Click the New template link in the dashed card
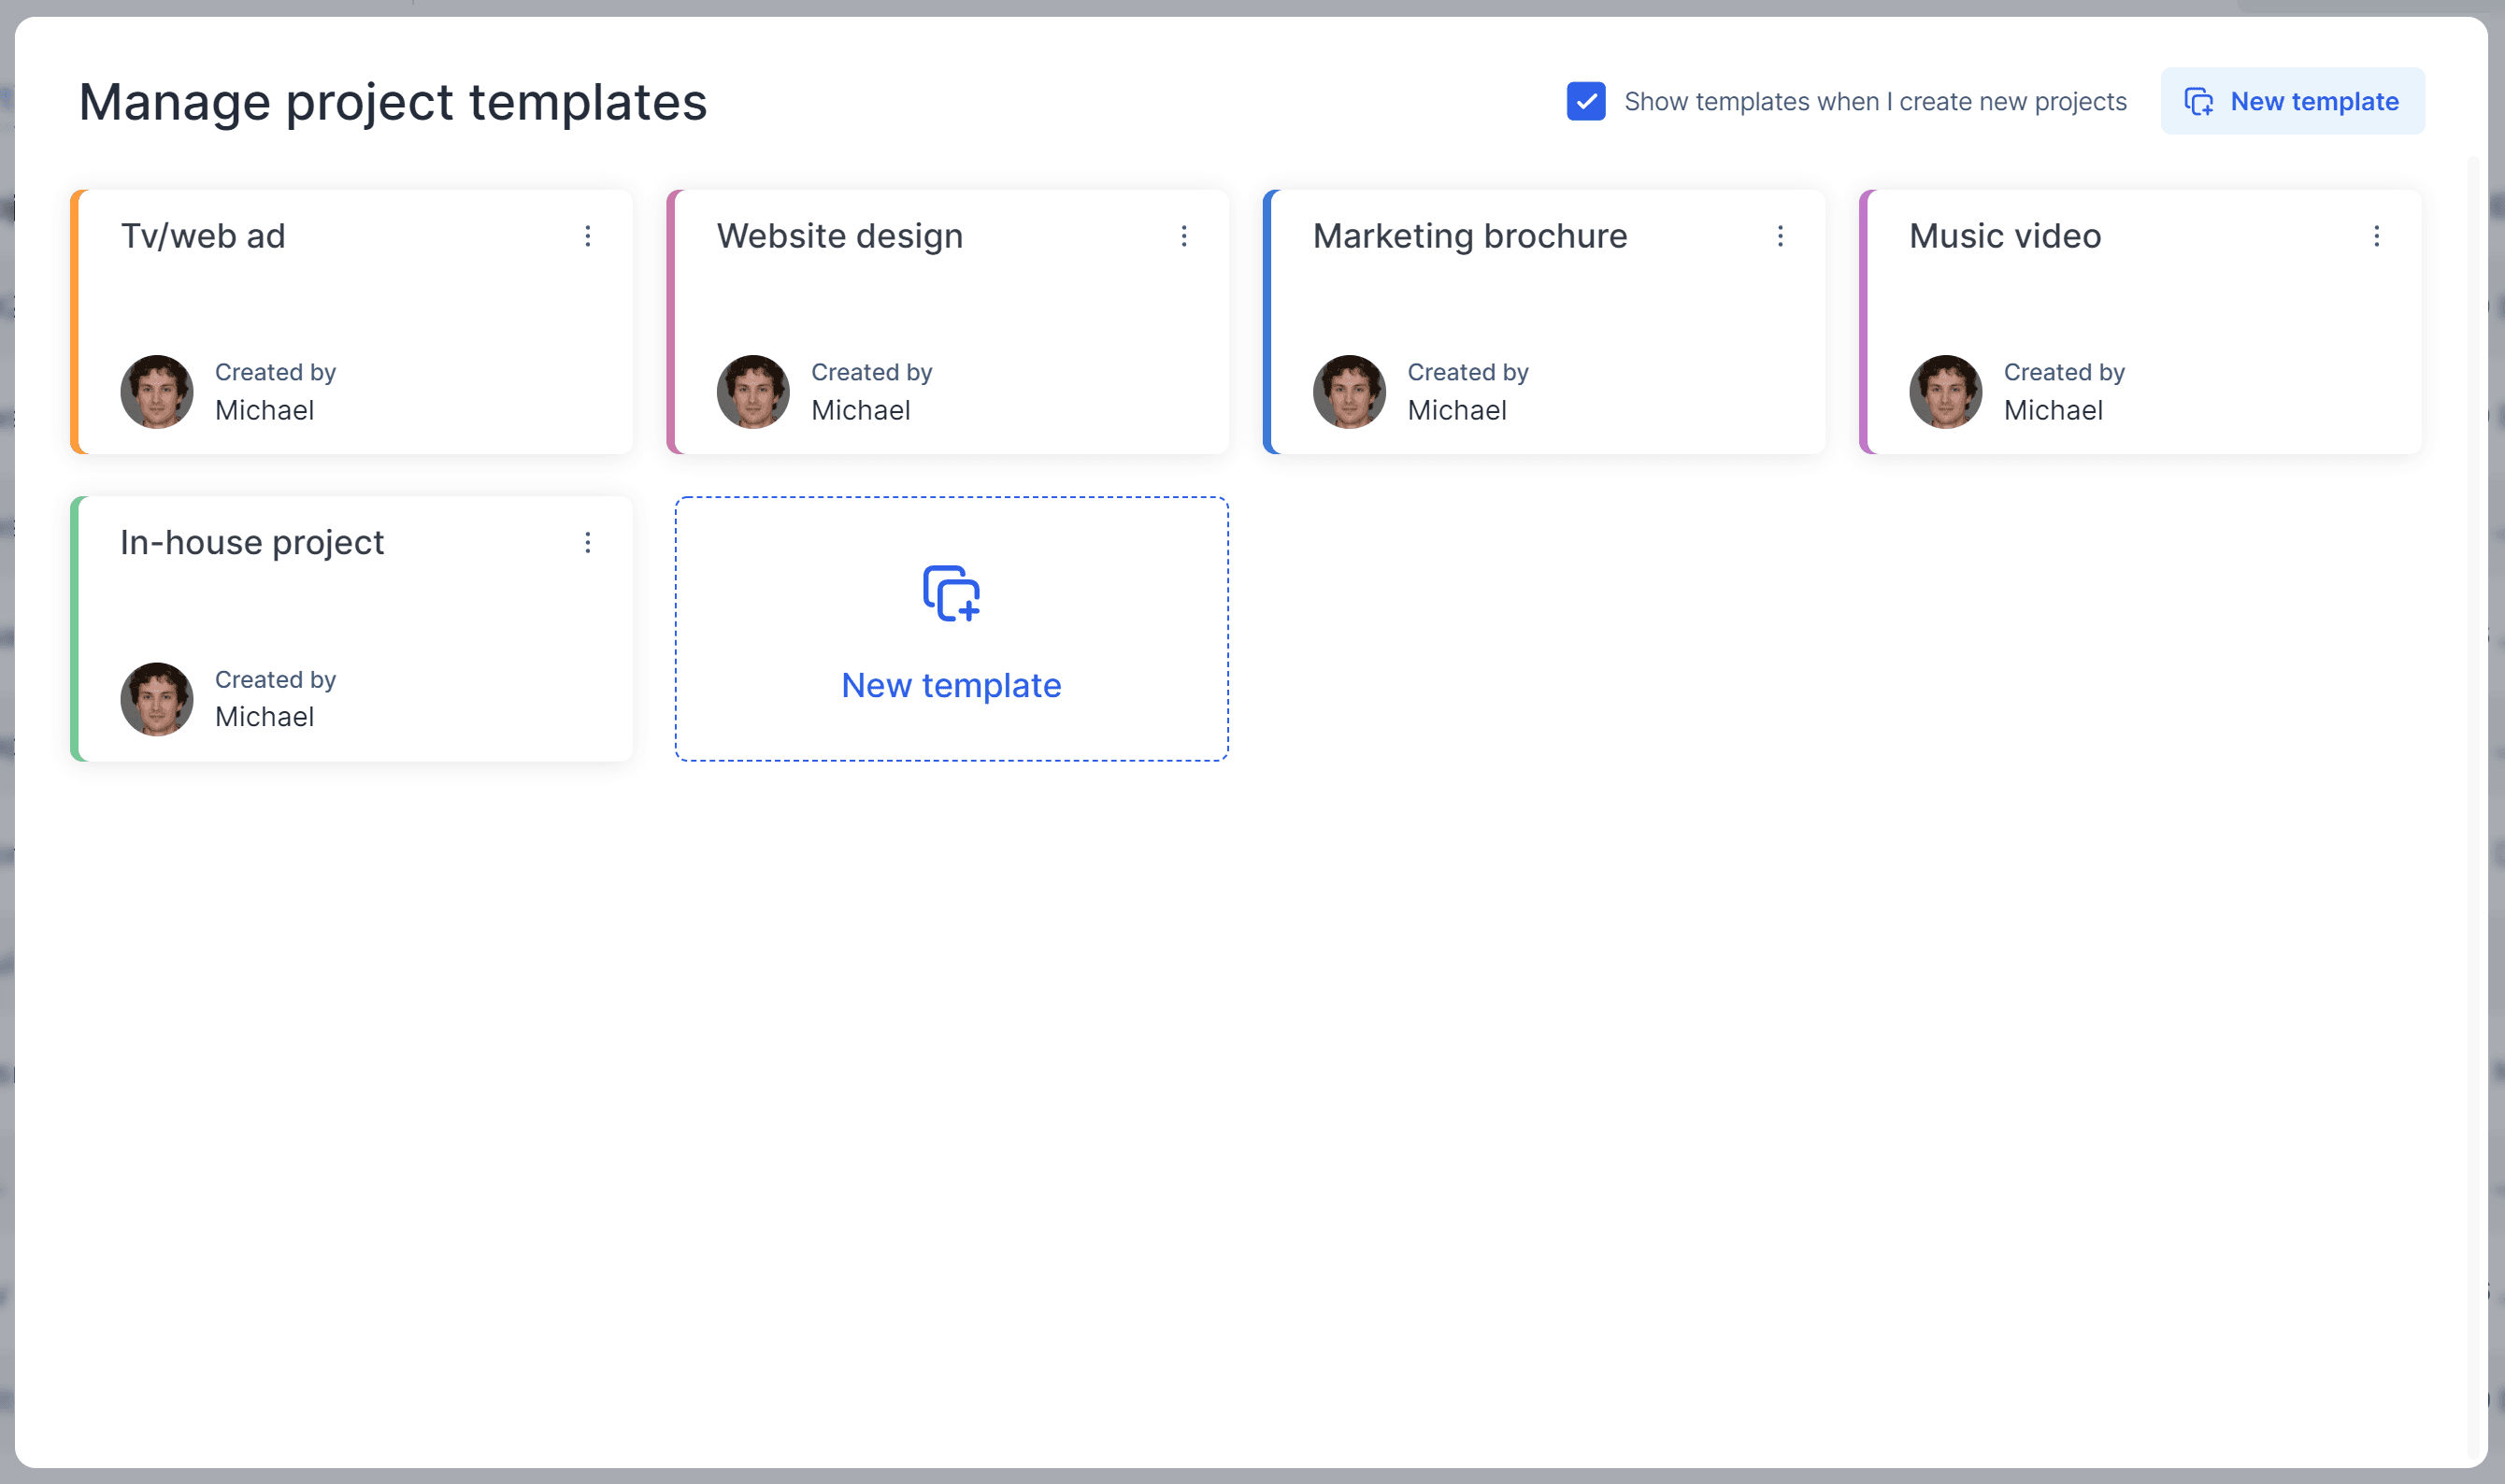 tap(950, 685)
